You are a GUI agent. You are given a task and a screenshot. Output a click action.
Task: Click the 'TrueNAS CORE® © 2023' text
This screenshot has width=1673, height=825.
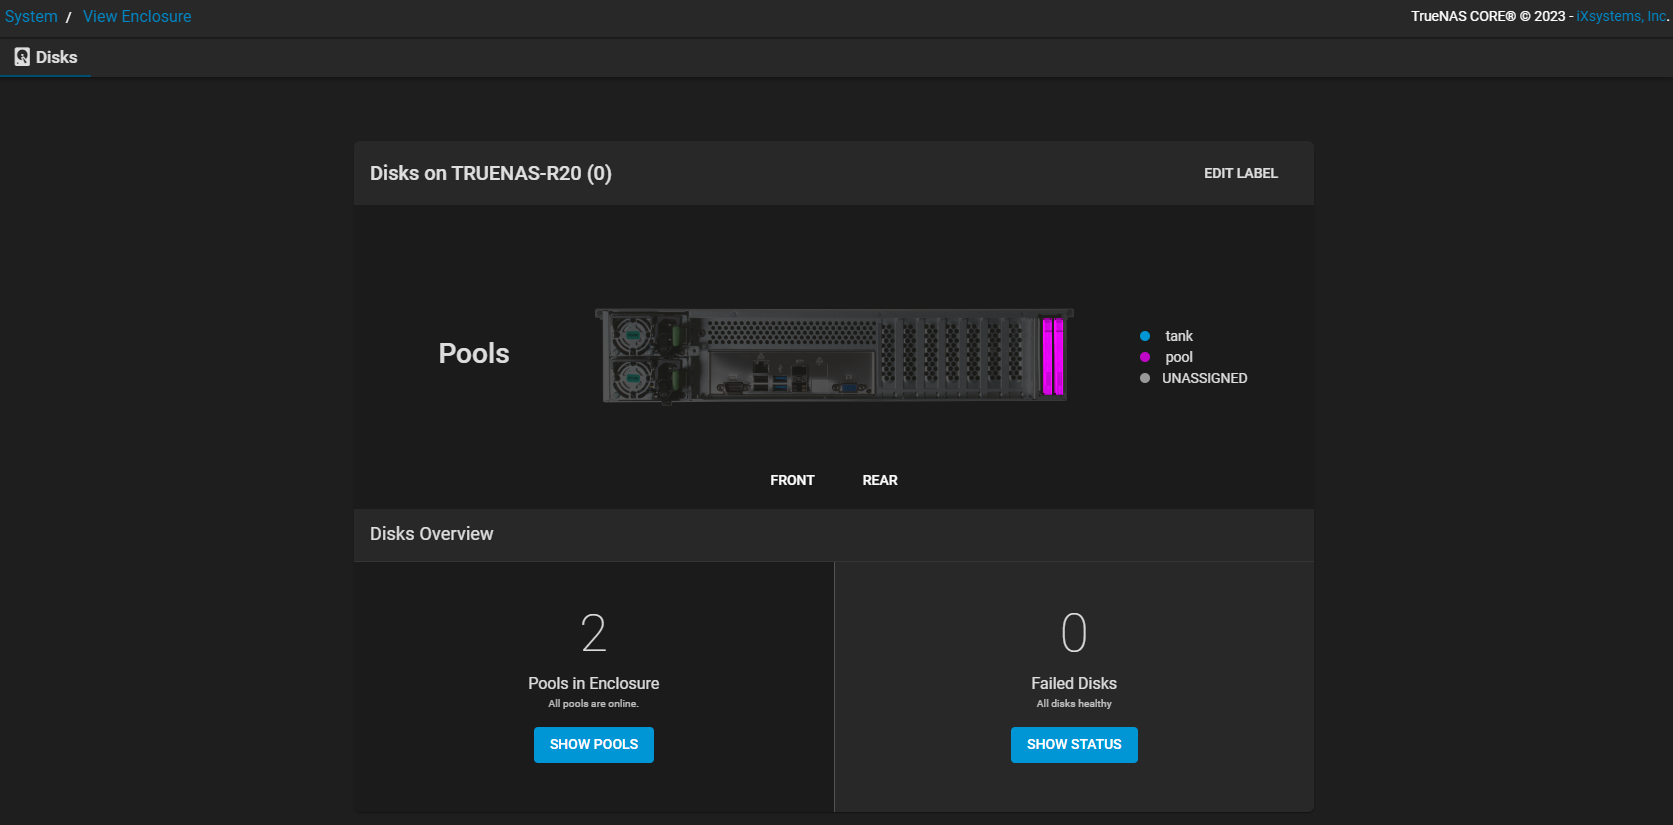click(x=1488, y=16)
